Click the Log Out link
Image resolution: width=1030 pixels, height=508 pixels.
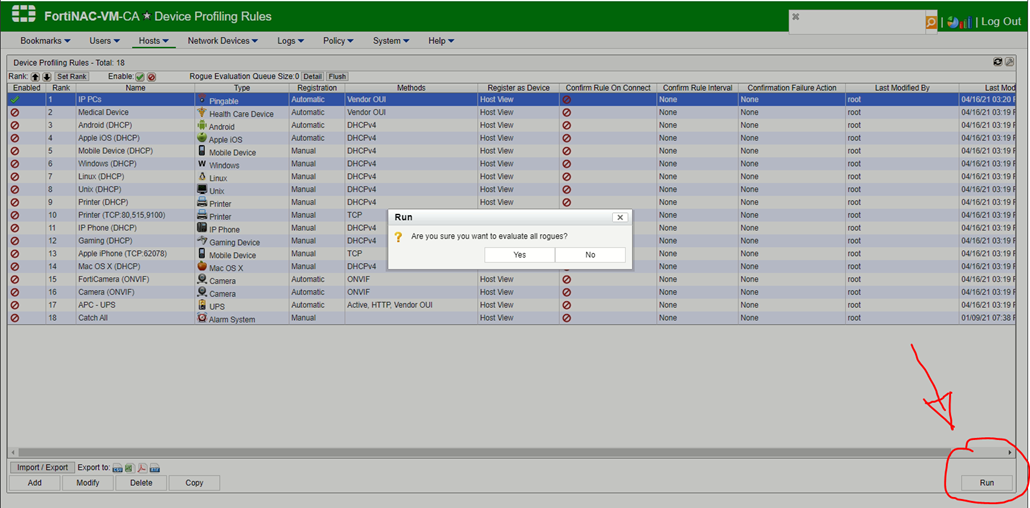coord(1000,21)
